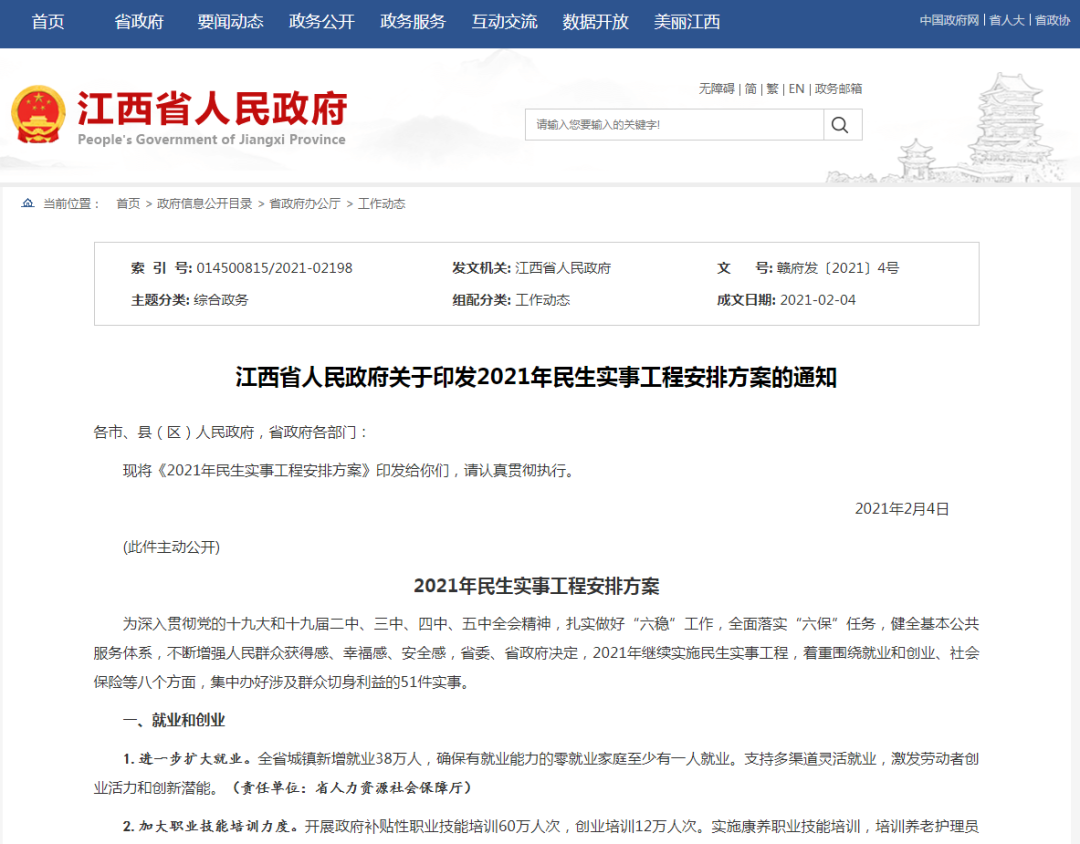The height and width of the screenshot is (844, 1080).
Task: Open the 数据开放 navigation menu item
Action: [596, 22]
